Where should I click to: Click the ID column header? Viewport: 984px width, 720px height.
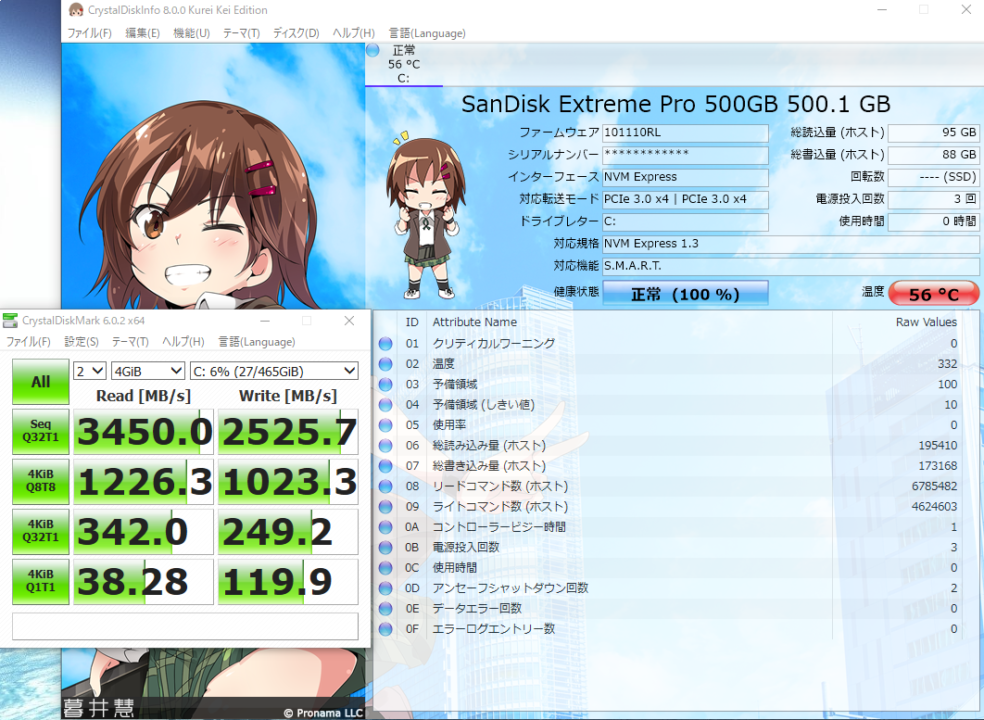tap(412, 322)
